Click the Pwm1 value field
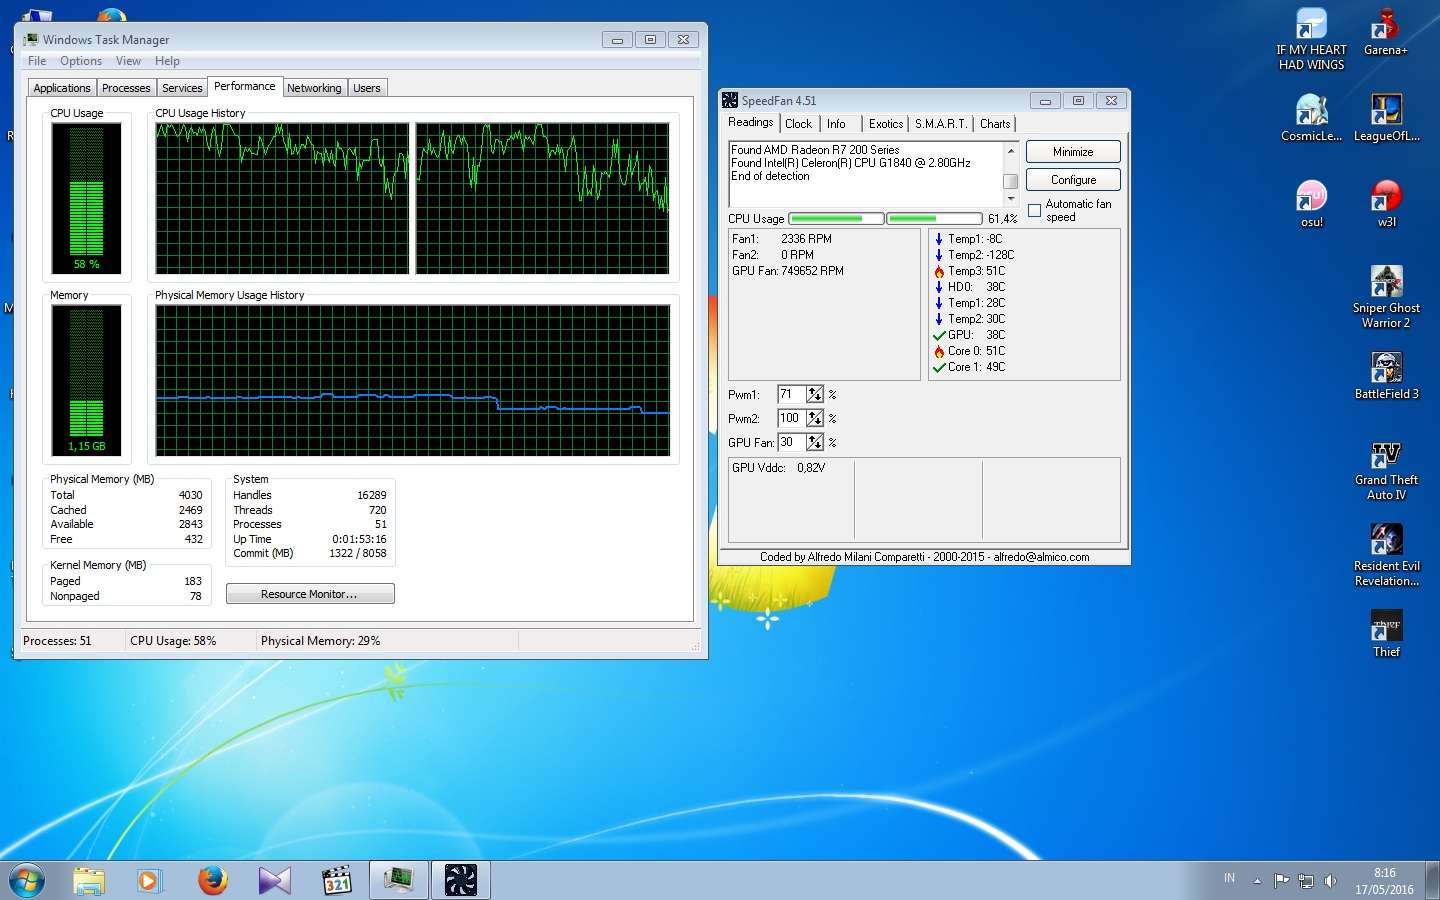 [792, 395]
